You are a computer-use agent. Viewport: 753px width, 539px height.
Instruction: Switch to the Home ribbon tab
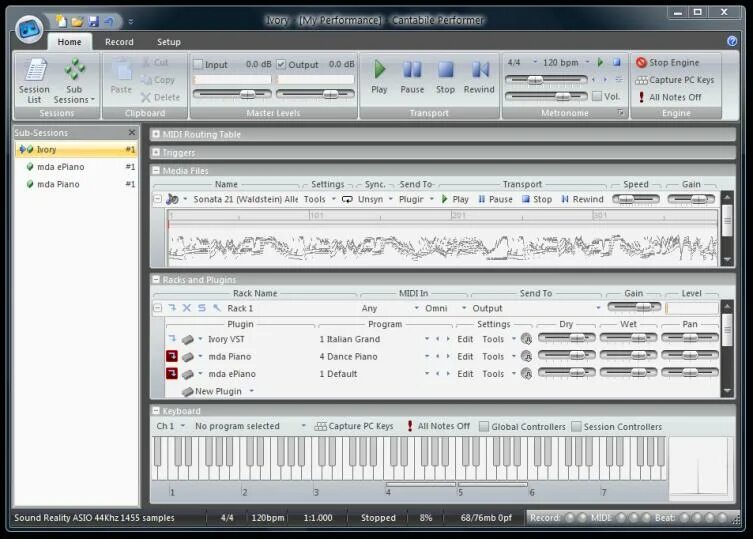pos(69,42)
